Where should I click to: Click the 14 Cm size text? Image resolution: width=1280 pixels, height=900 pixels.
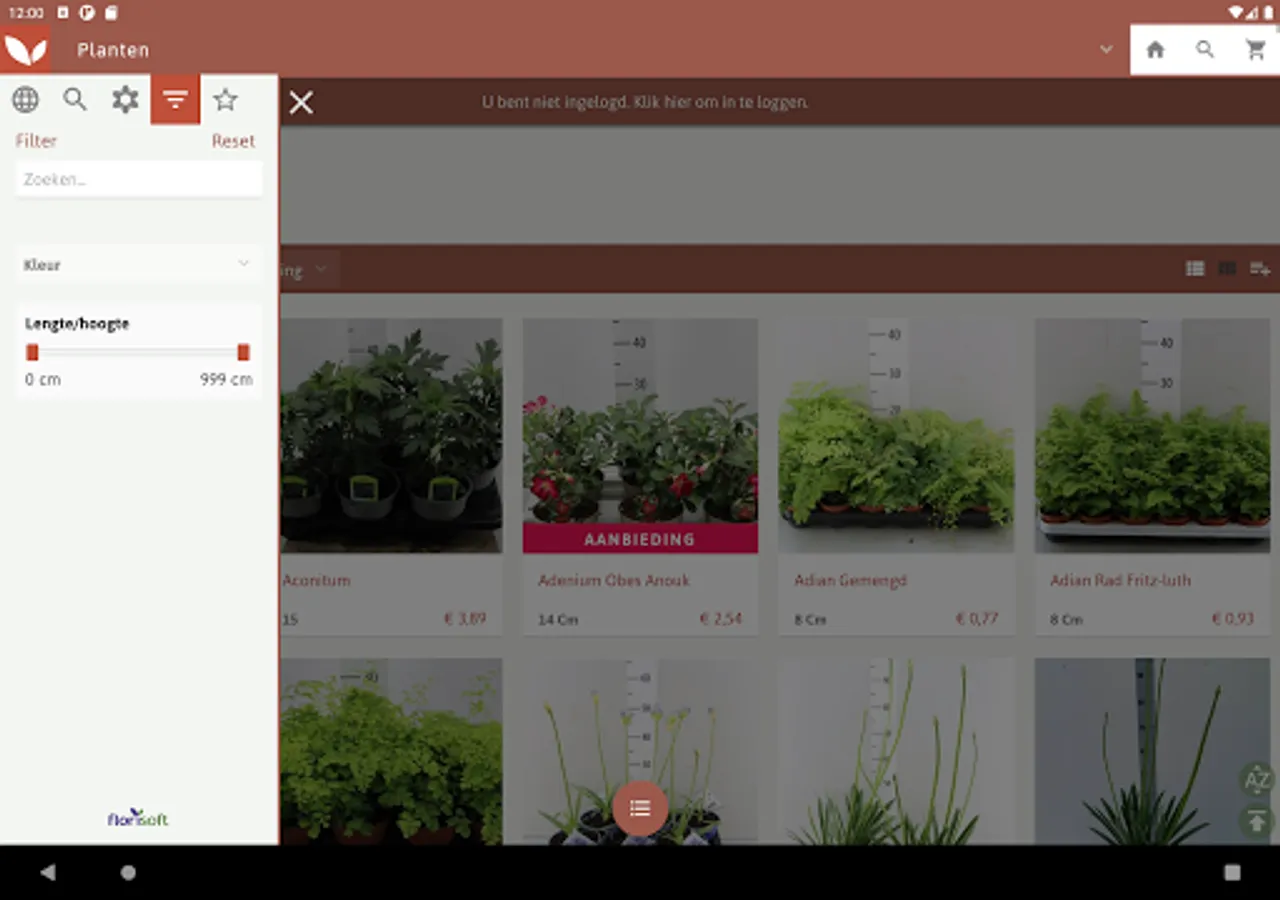pos(558,619)
